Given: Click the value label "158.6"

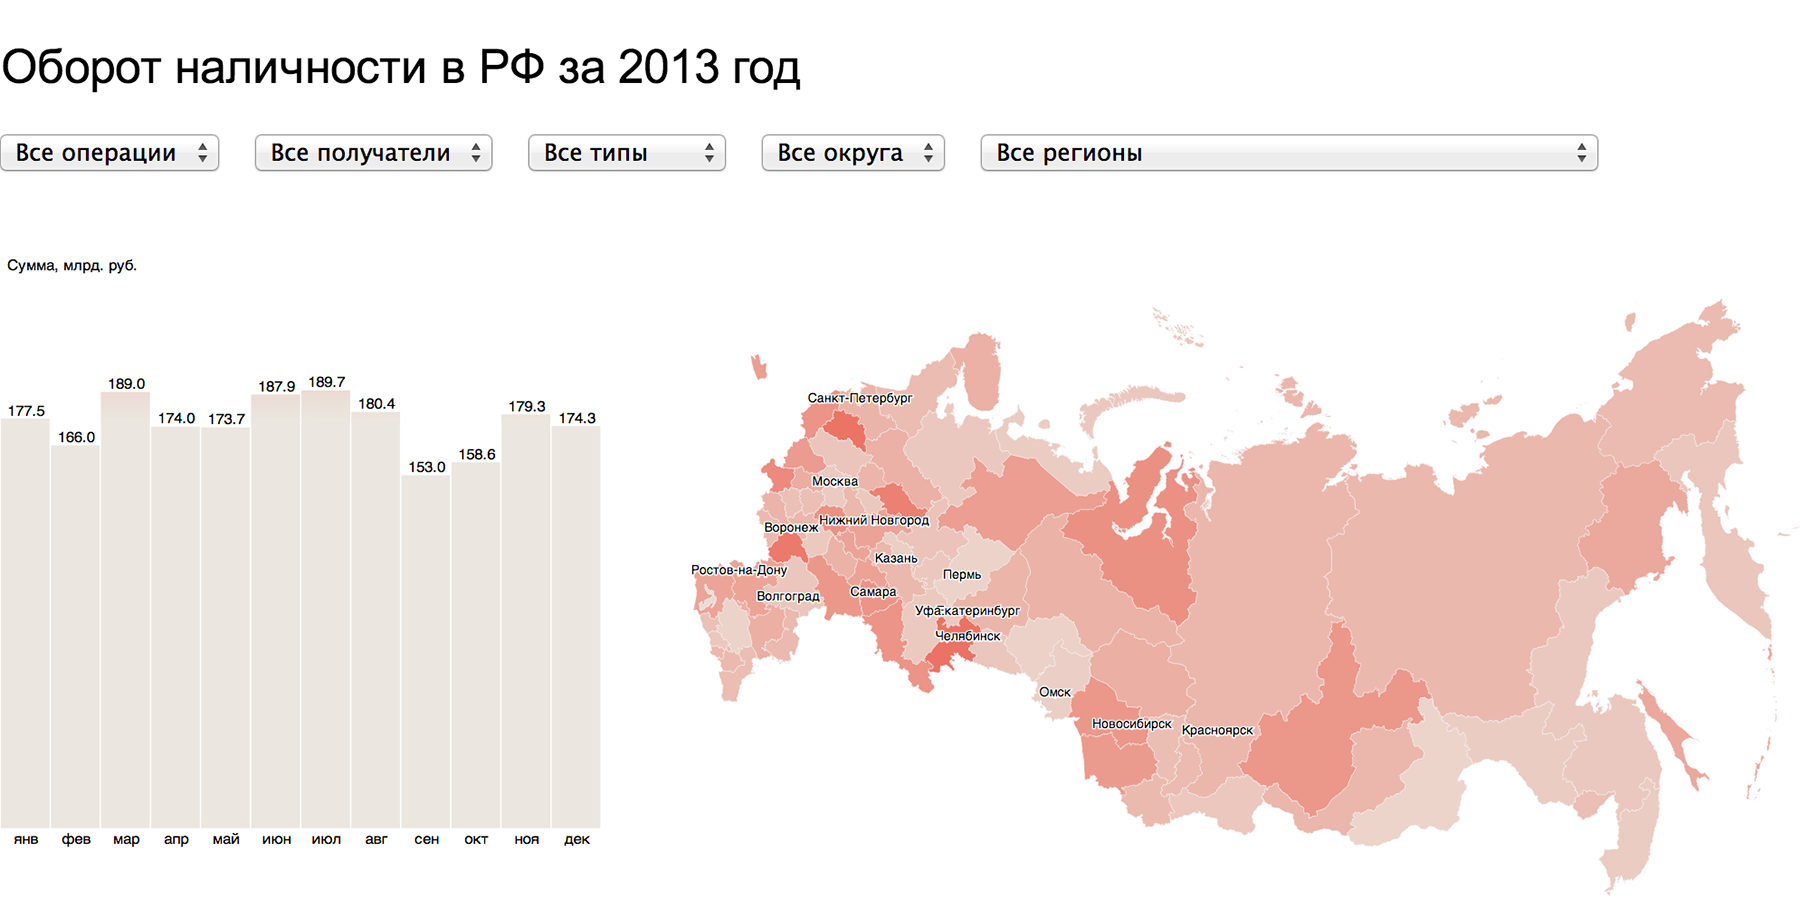Looking at the screenshot, I should click(x=477, y=454).
